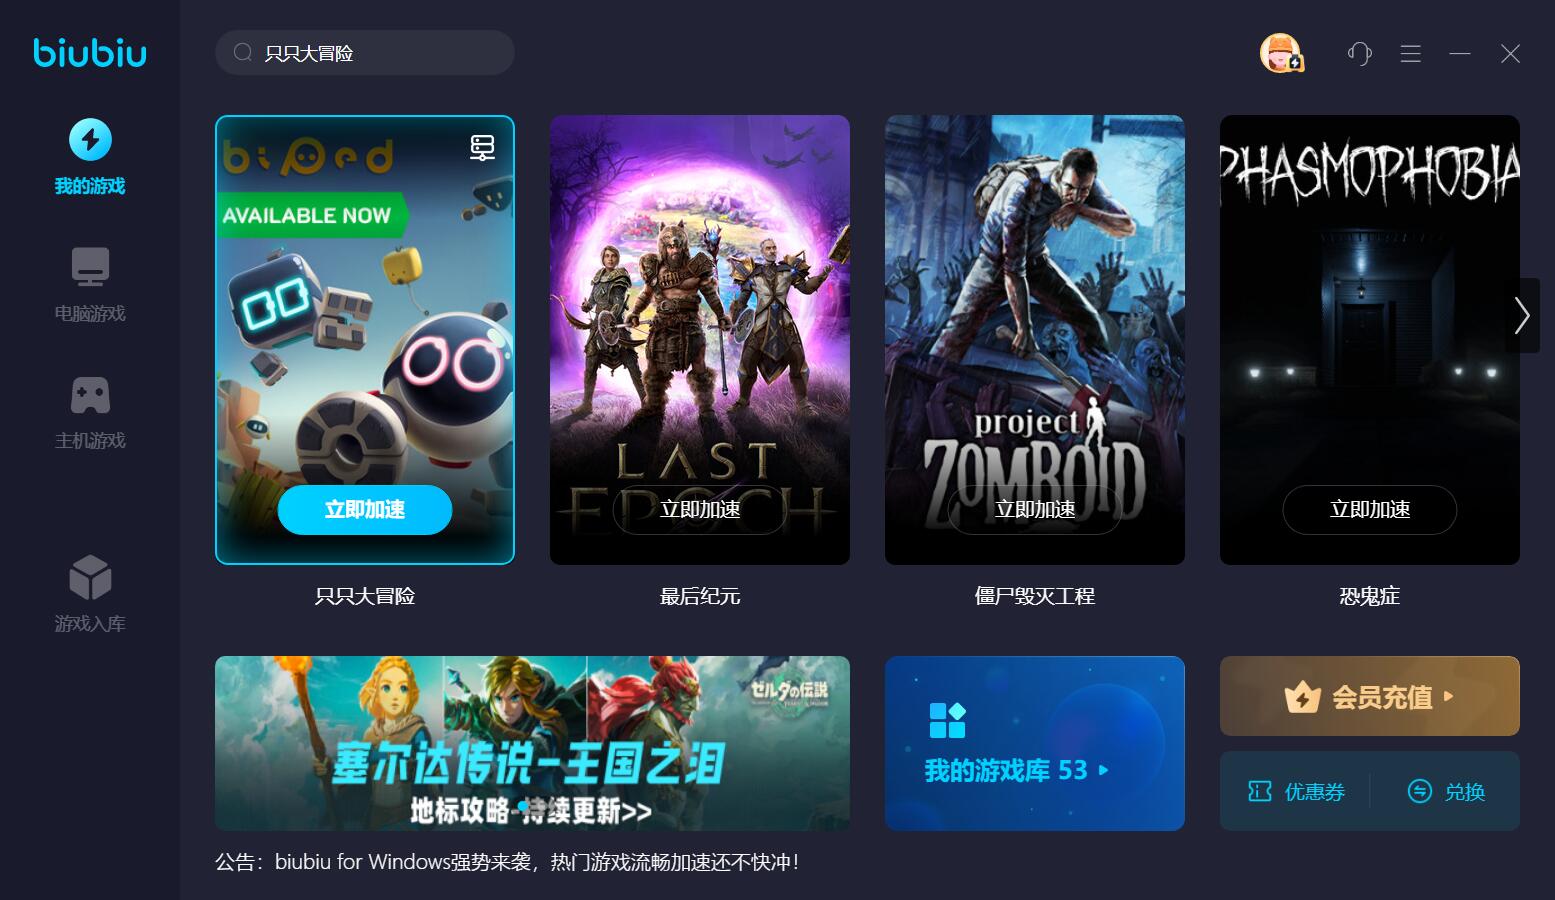Screen dimensions: 1555x900
Task: Show next games with right chevron arrow
Action: tap(1522, 315)
